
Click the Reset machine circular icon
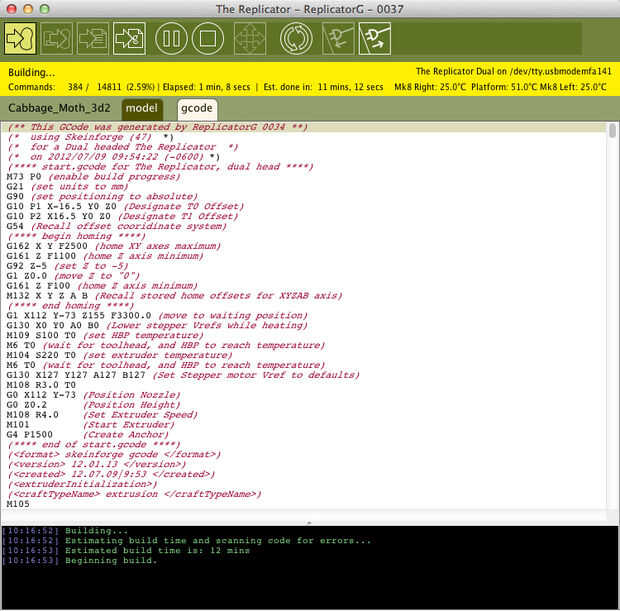pyautogui.click(x=296, y=39)
